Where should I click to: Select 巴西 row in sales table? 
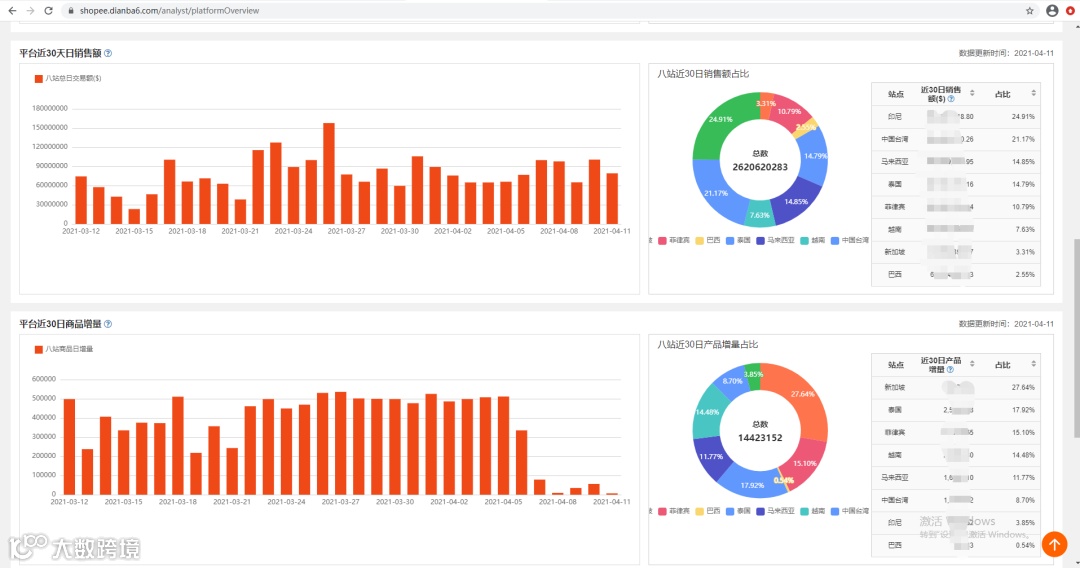[x=956, y=274]
